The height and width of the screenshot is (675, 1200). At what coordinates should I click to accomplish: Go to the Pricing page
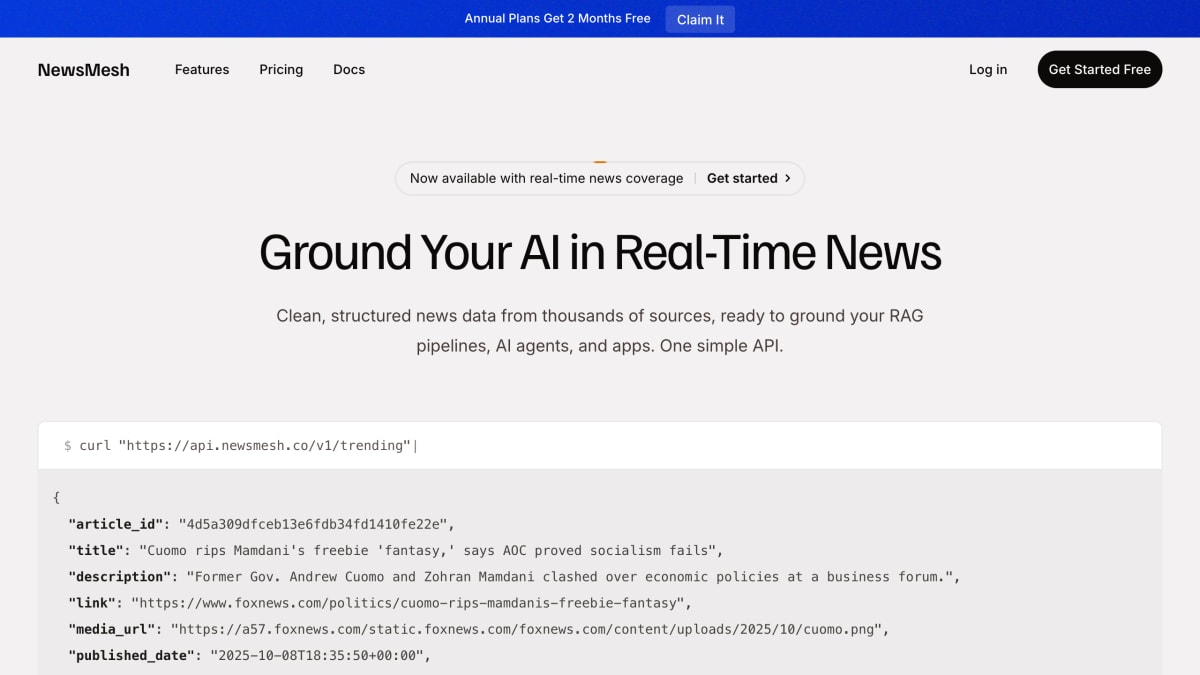pyautogui.click(x=281, y=70)
